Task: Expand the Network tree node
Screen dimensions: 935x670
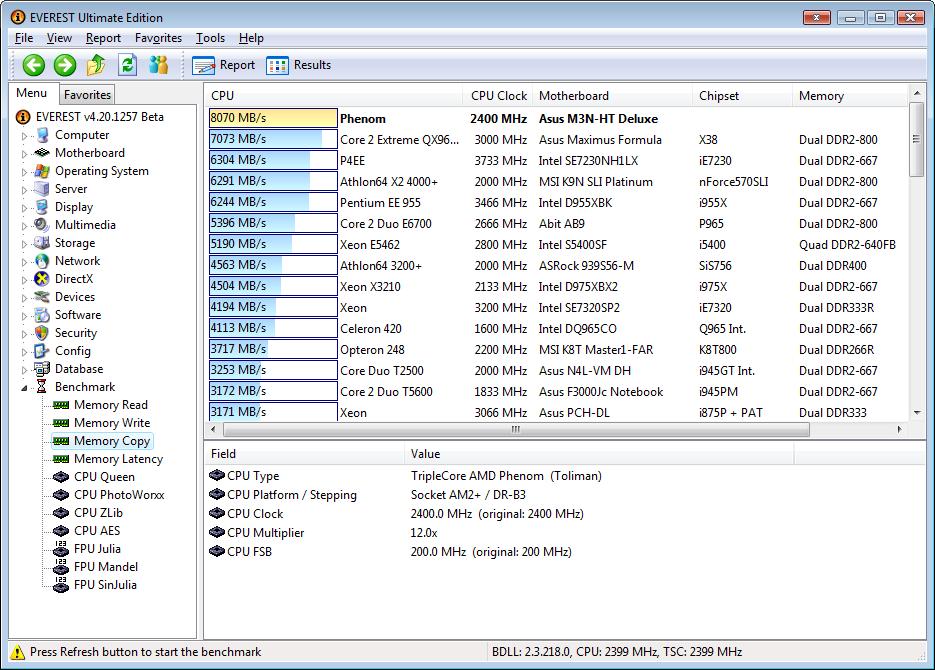Action: tap(24, 262)
